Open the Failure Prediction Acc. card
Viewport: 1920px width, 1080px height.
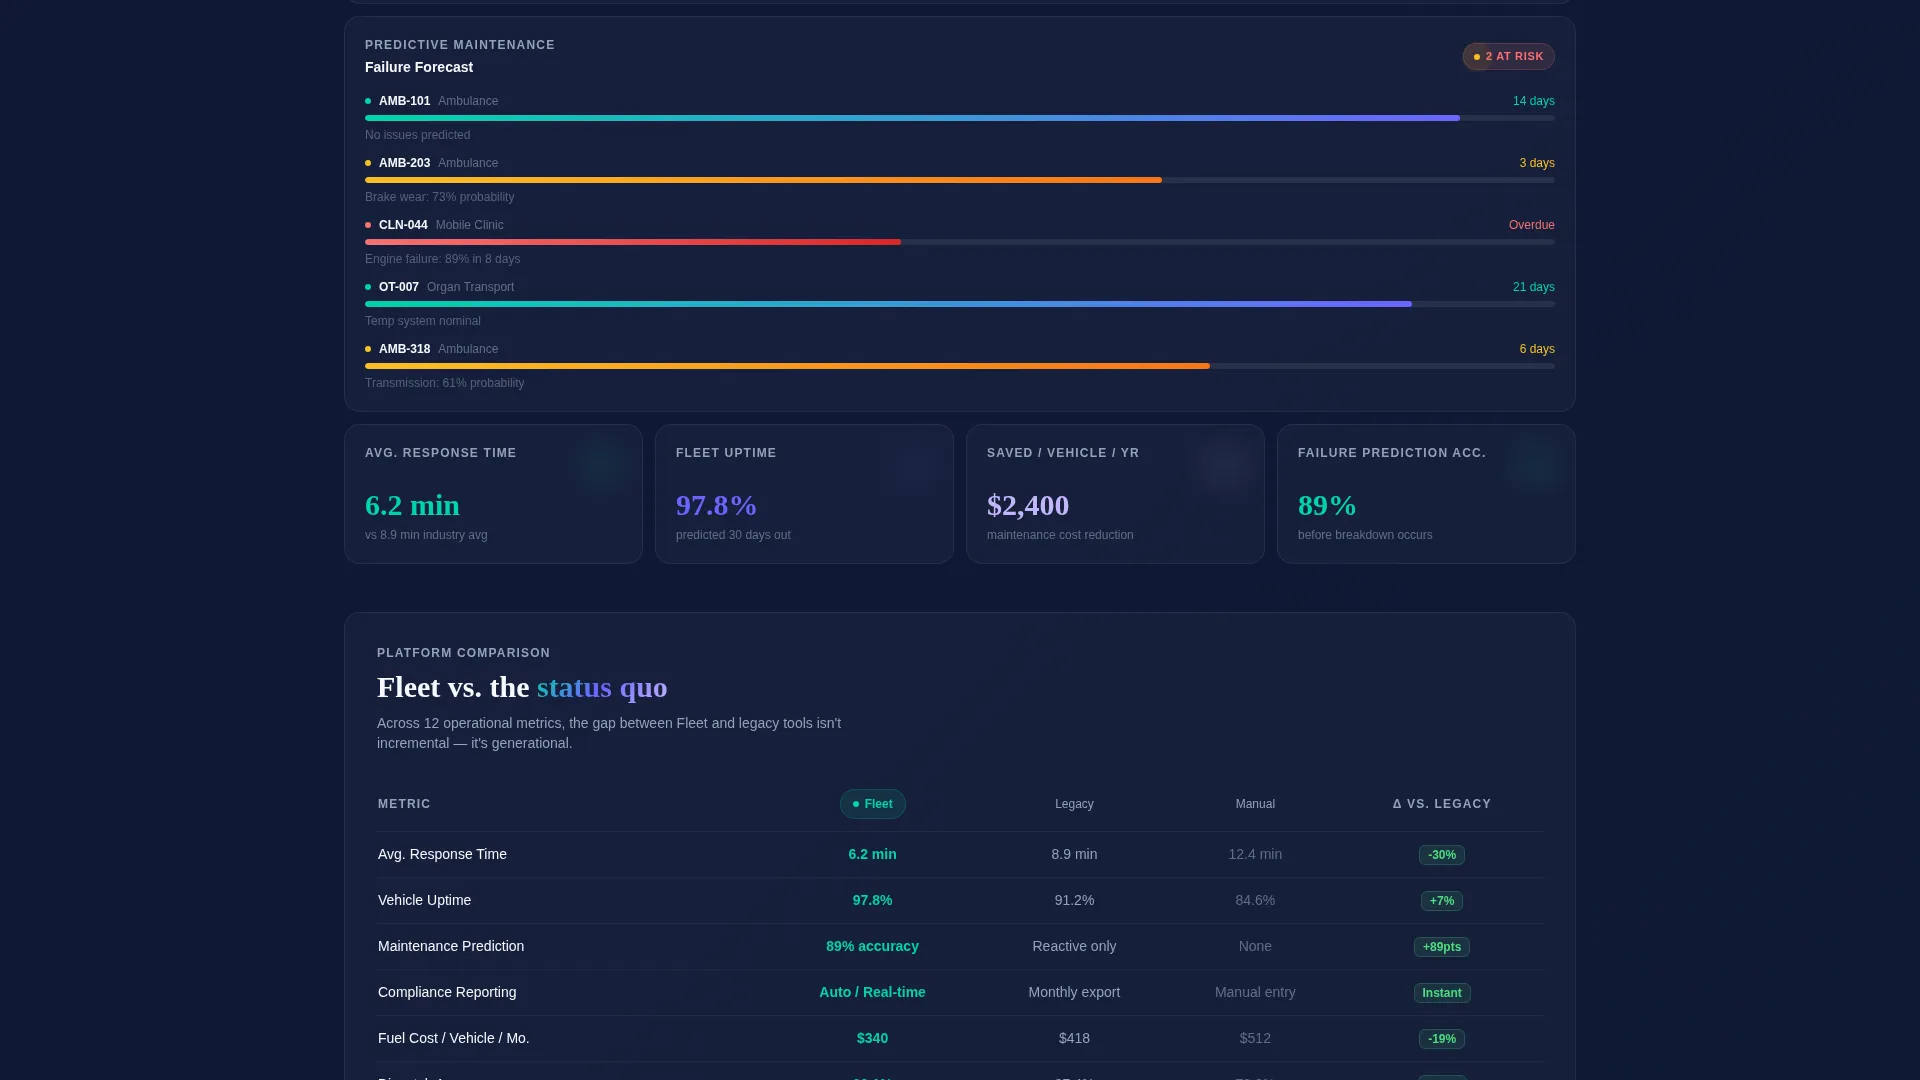click(1426, 494)
